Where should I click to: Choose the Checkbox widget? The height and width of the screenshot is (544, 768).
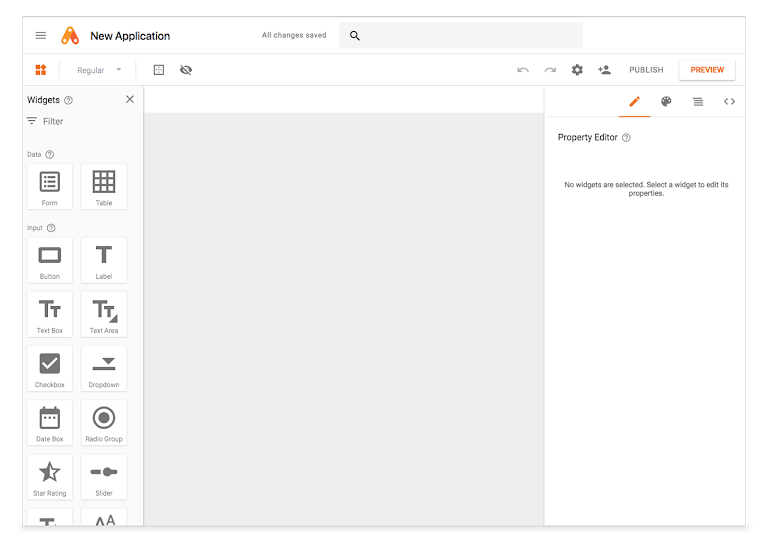pos(50,368)
